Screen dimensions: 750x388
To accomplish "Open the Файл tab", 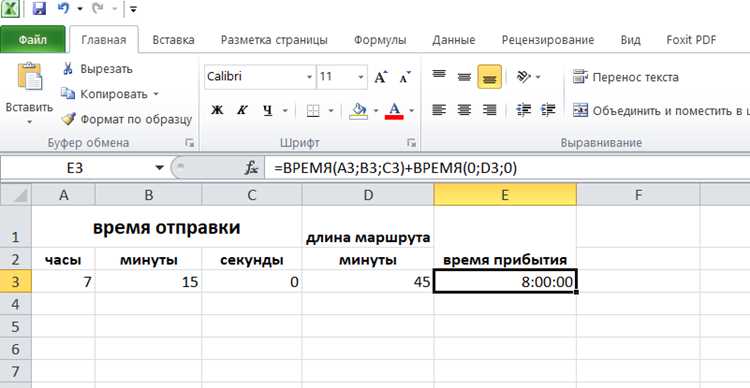I will (x=33, y=40).
